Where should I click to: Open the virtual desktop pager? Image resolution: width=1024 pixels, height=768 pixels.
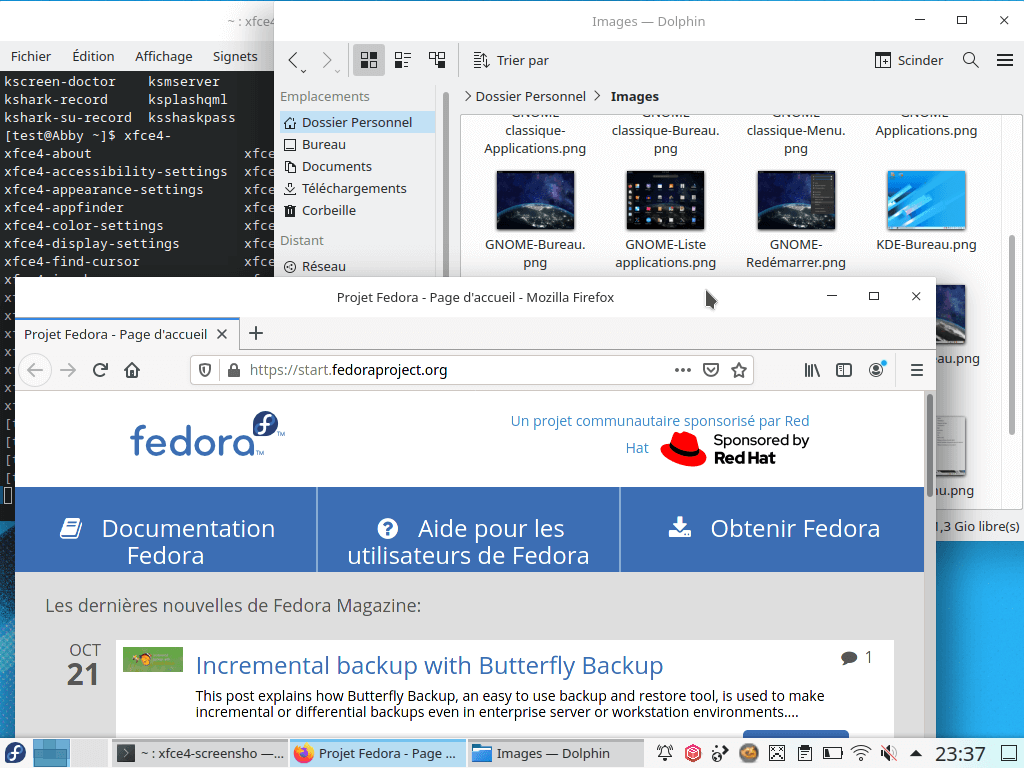pyautogui.click(x=70, y=753)
